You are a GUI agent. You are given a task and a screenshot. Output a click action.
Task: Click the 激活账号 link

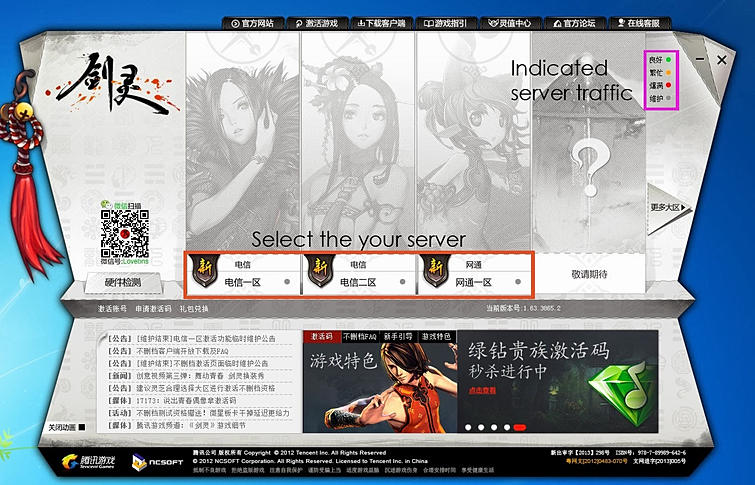pyautogui.click(x=112, y=309)
